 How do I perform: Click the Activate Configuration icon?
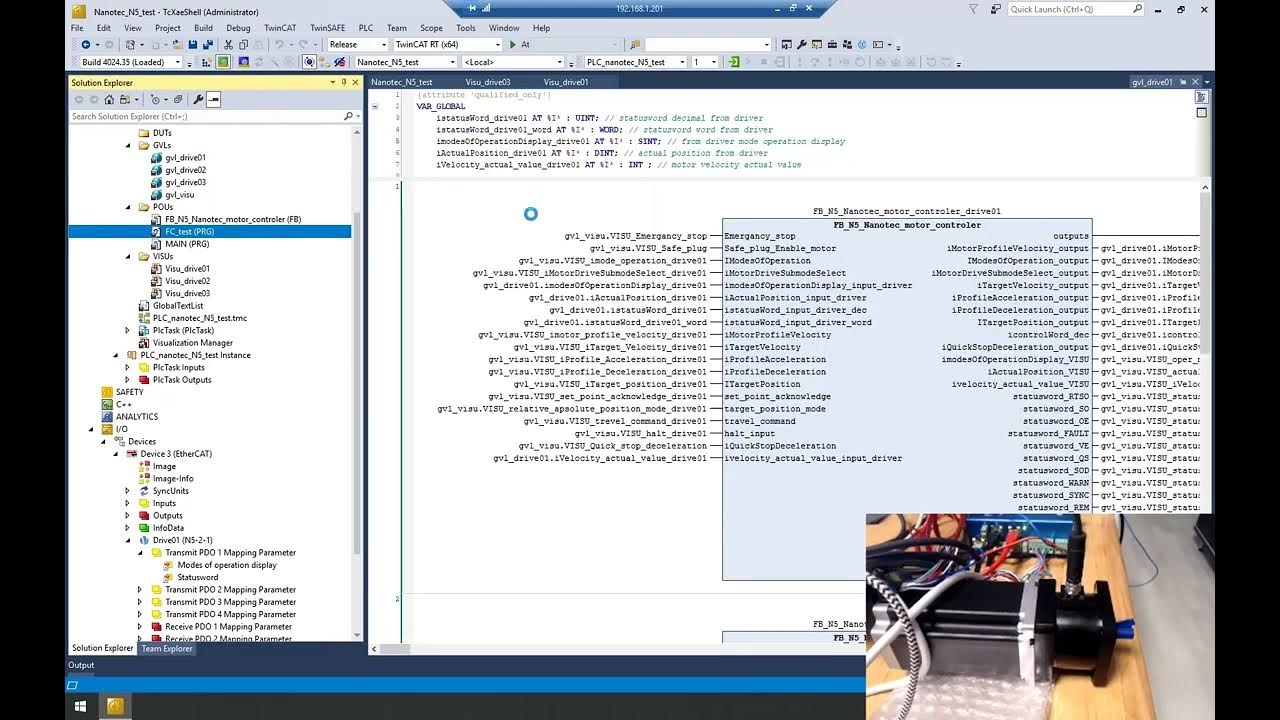tap(208, 62)
